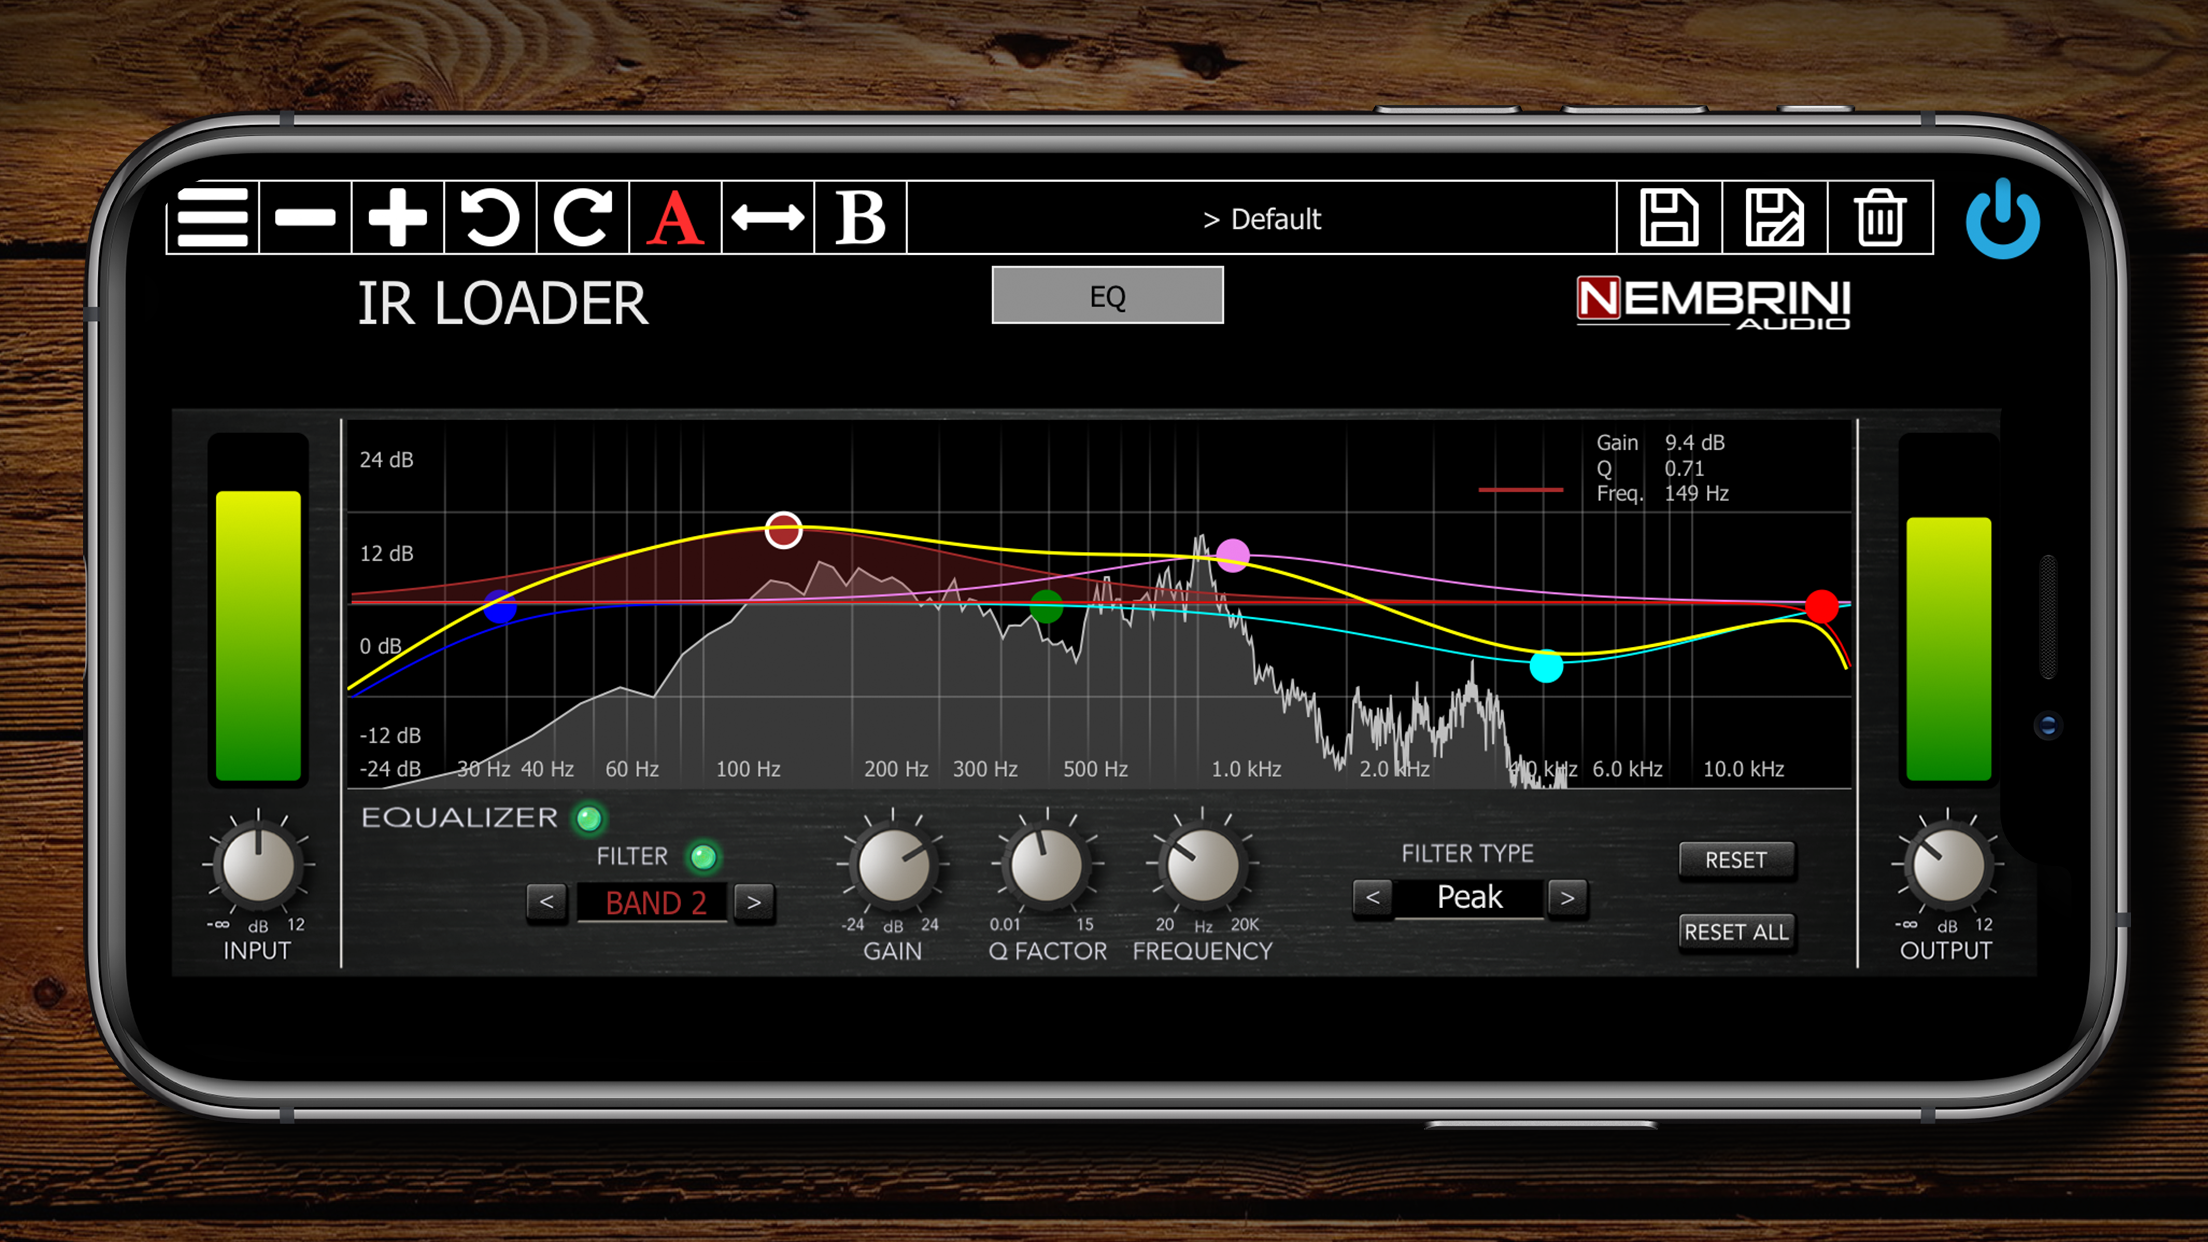Open the Default preset menu
This screenshot has width=2208, height=1242.
(1261, 219)
